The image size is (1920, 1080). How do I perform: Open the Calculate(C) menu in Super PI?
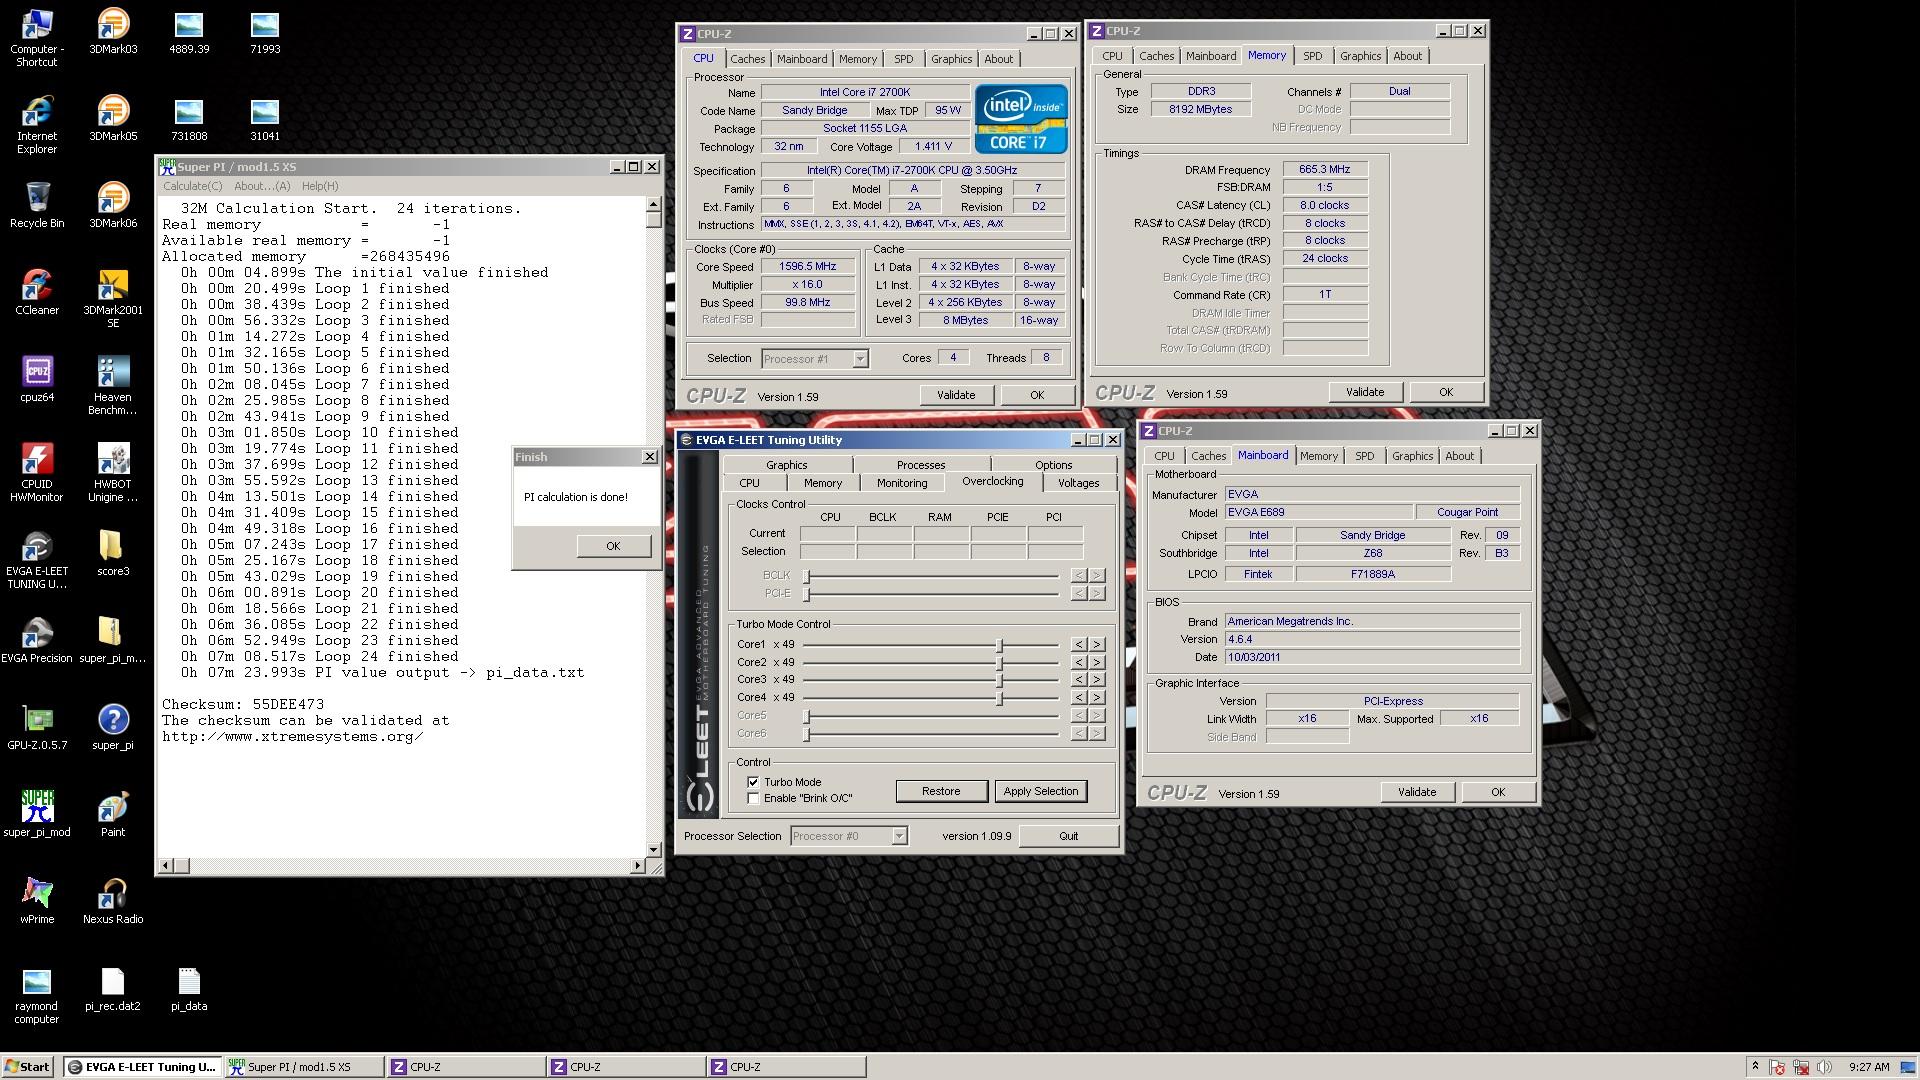(192, 186)
